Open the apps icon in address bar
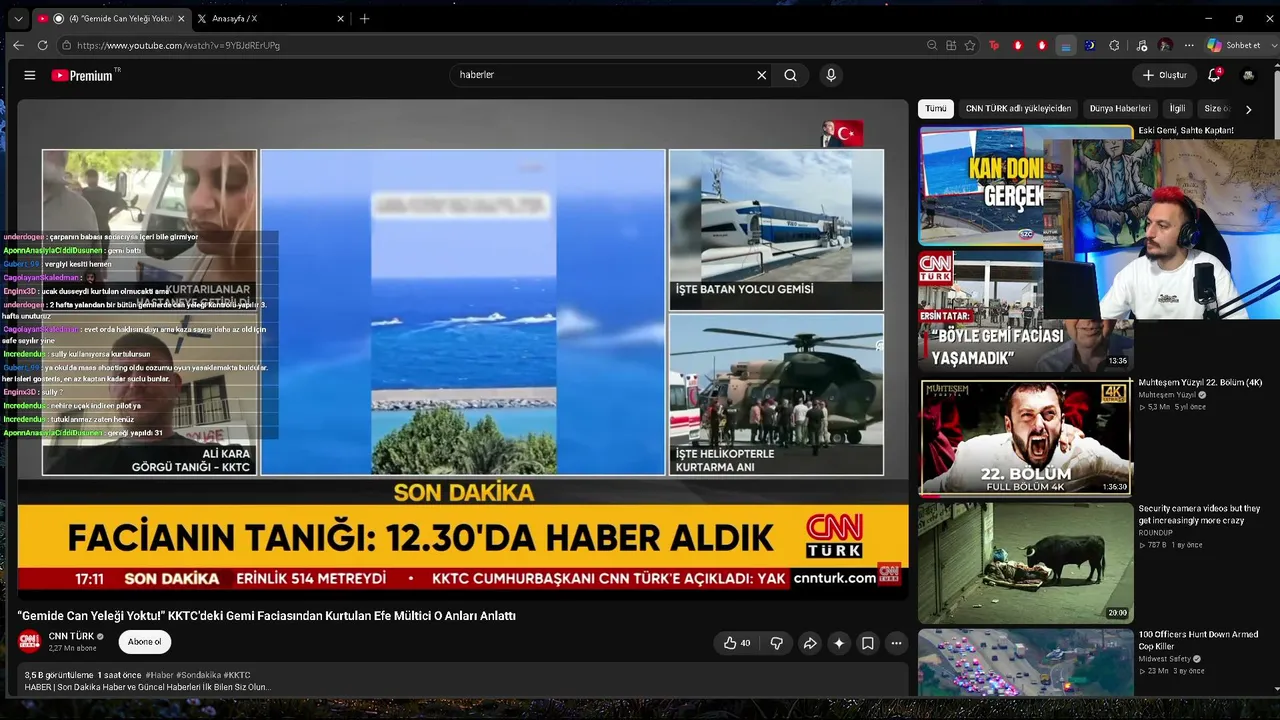This screenshot has width=1280, height=720. tap(951, 45)
